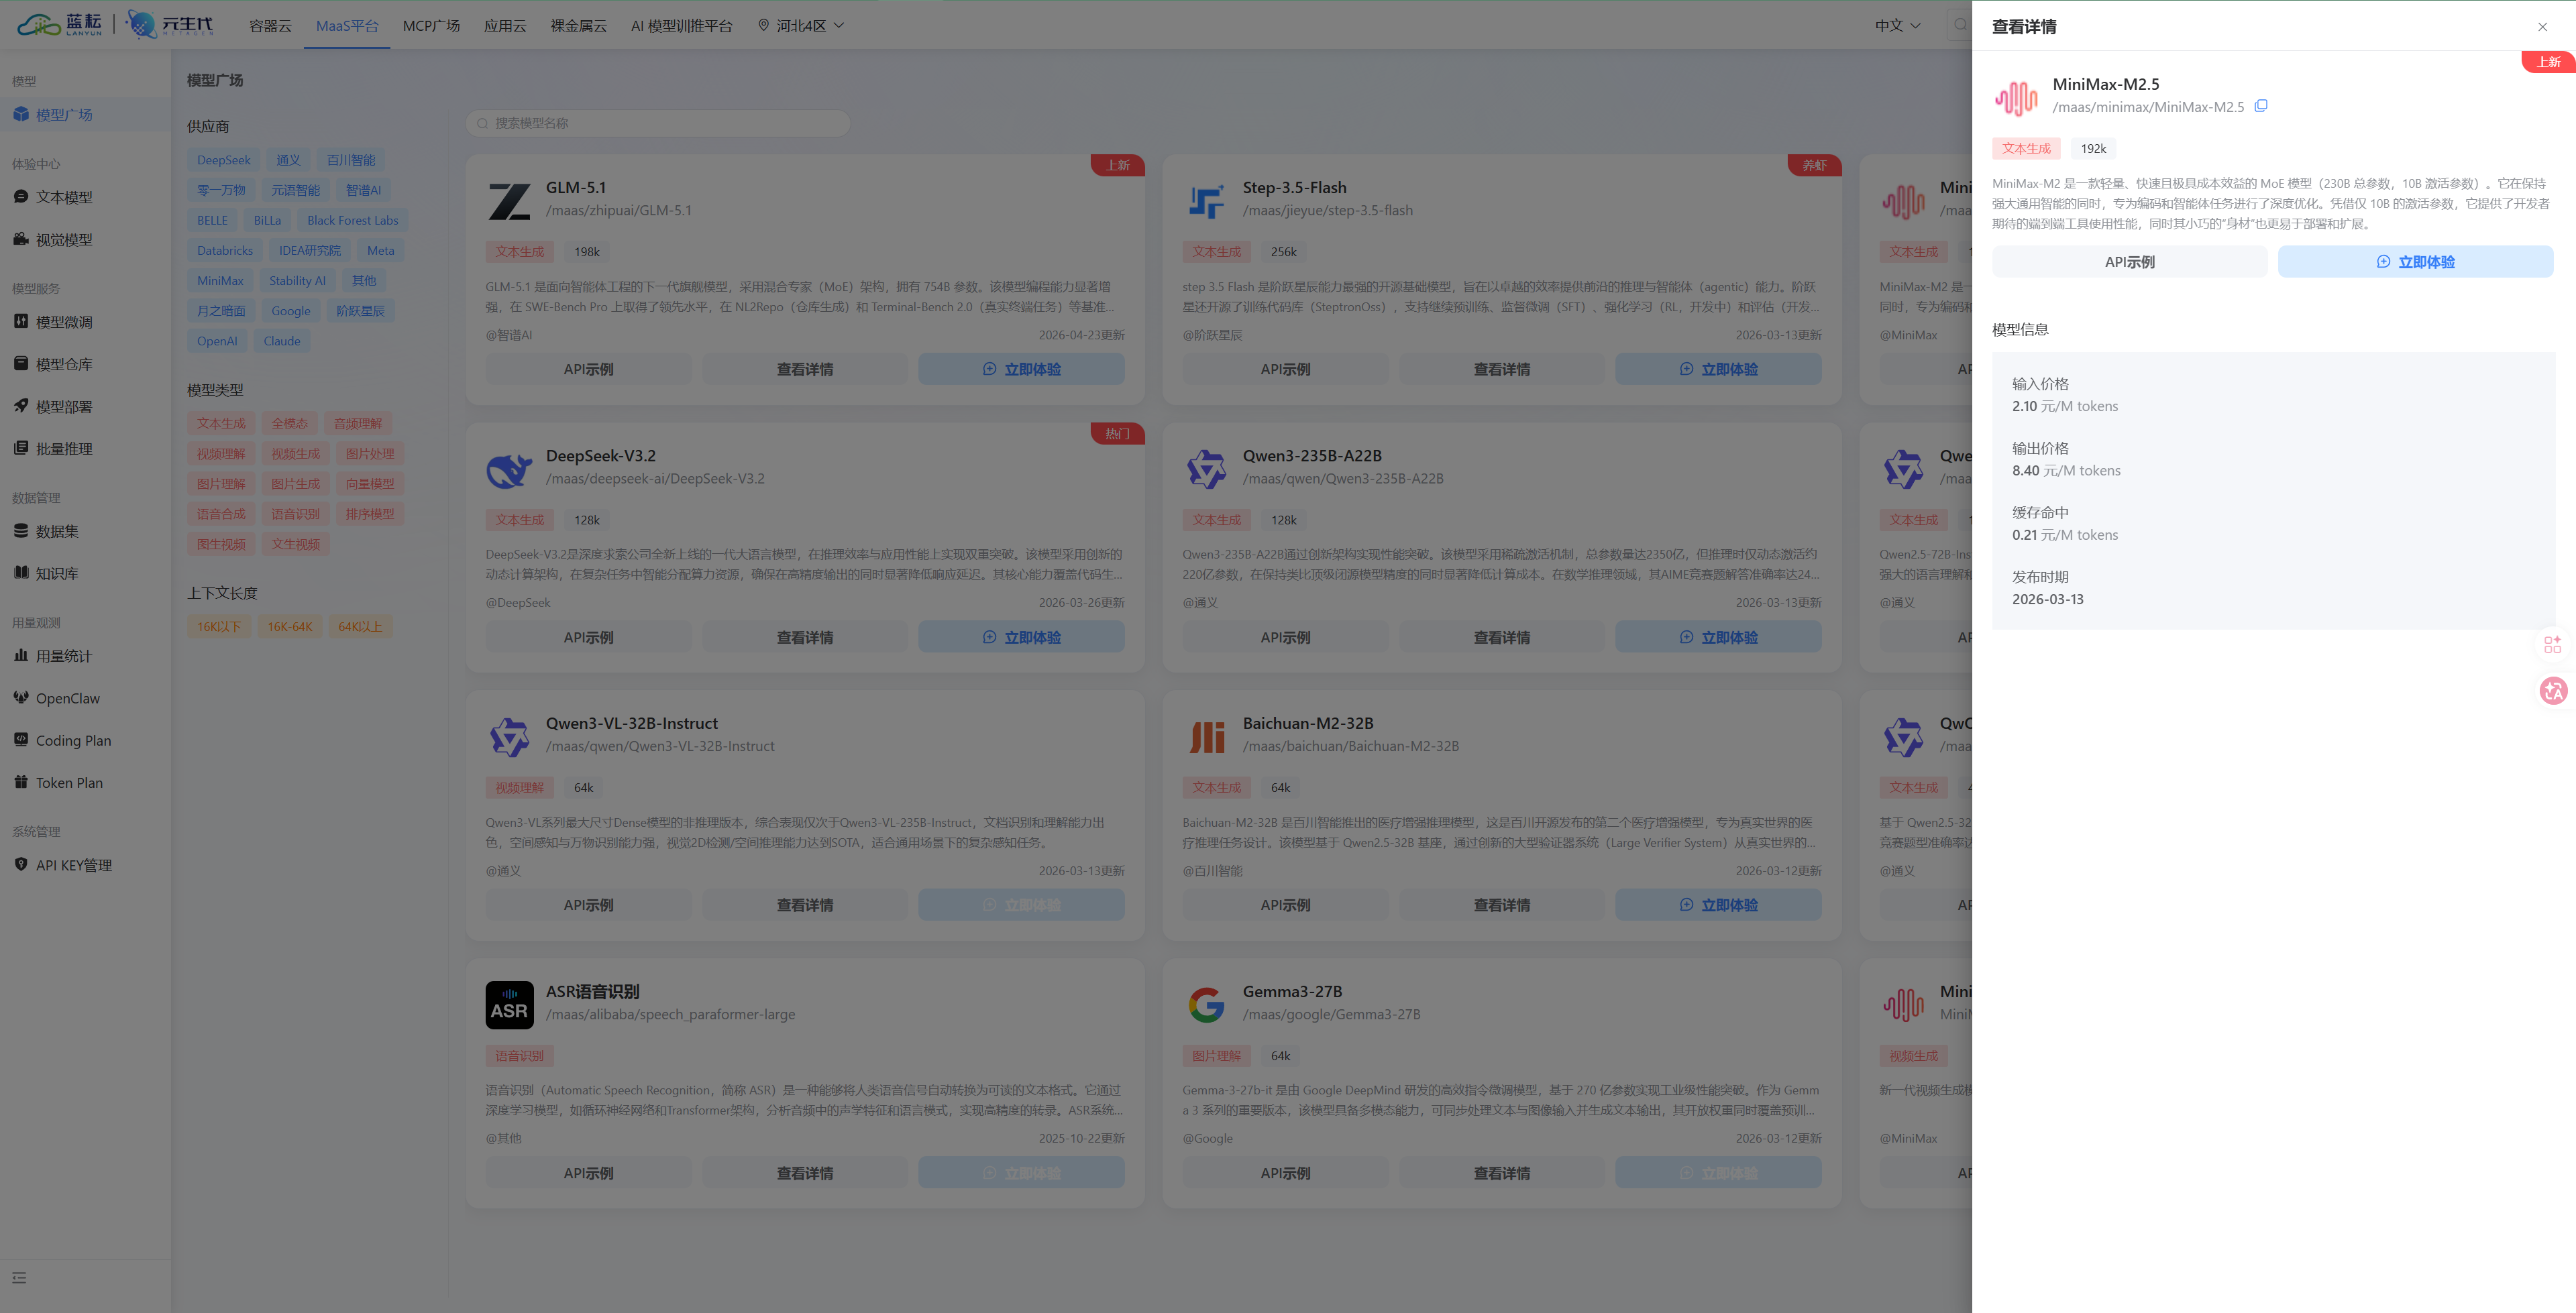Screen dimensions: 2576x1313
Task: Click 查看详情 on the Gemma3-27B card
Action: coord(1501,1173)
